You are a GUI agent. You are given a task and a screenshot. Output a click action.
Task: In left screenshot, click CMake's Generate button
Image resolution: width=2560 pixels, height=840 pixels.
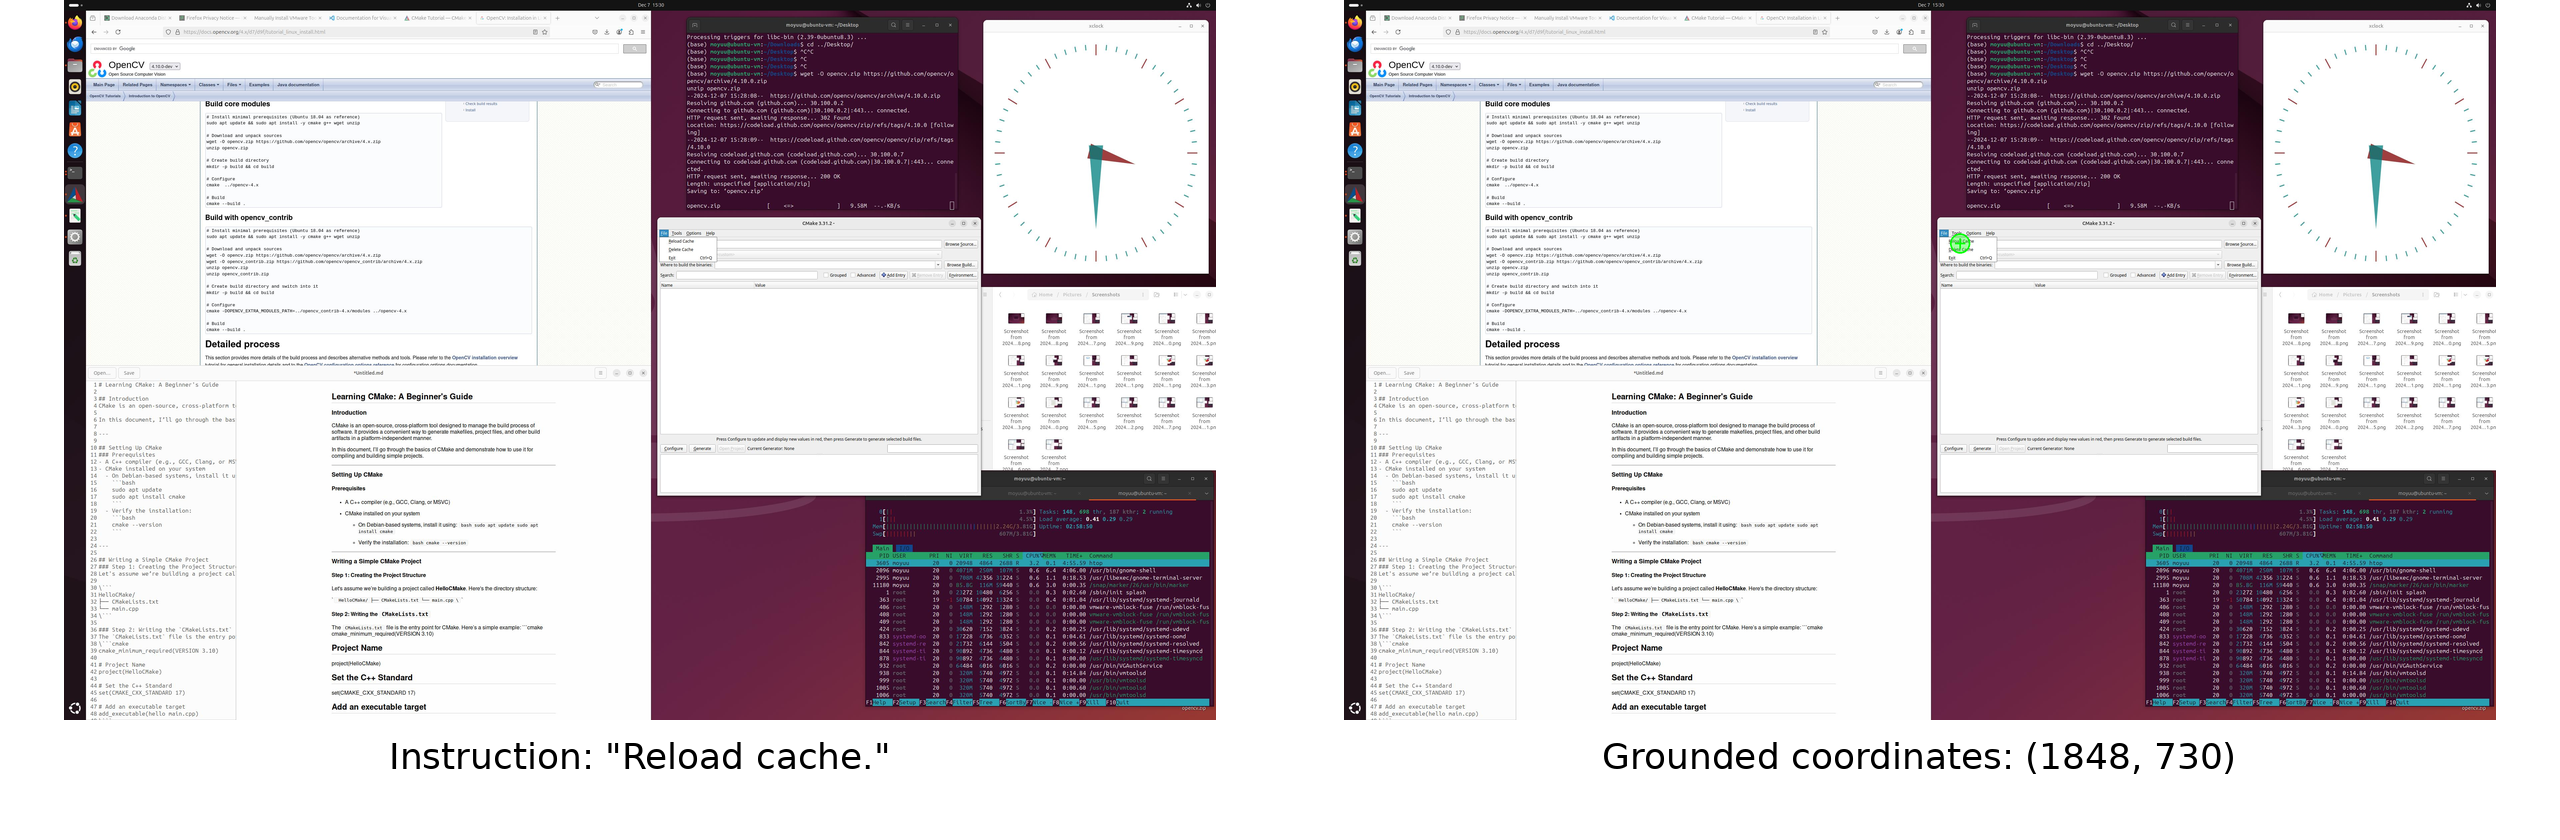[x=702, y=448]
